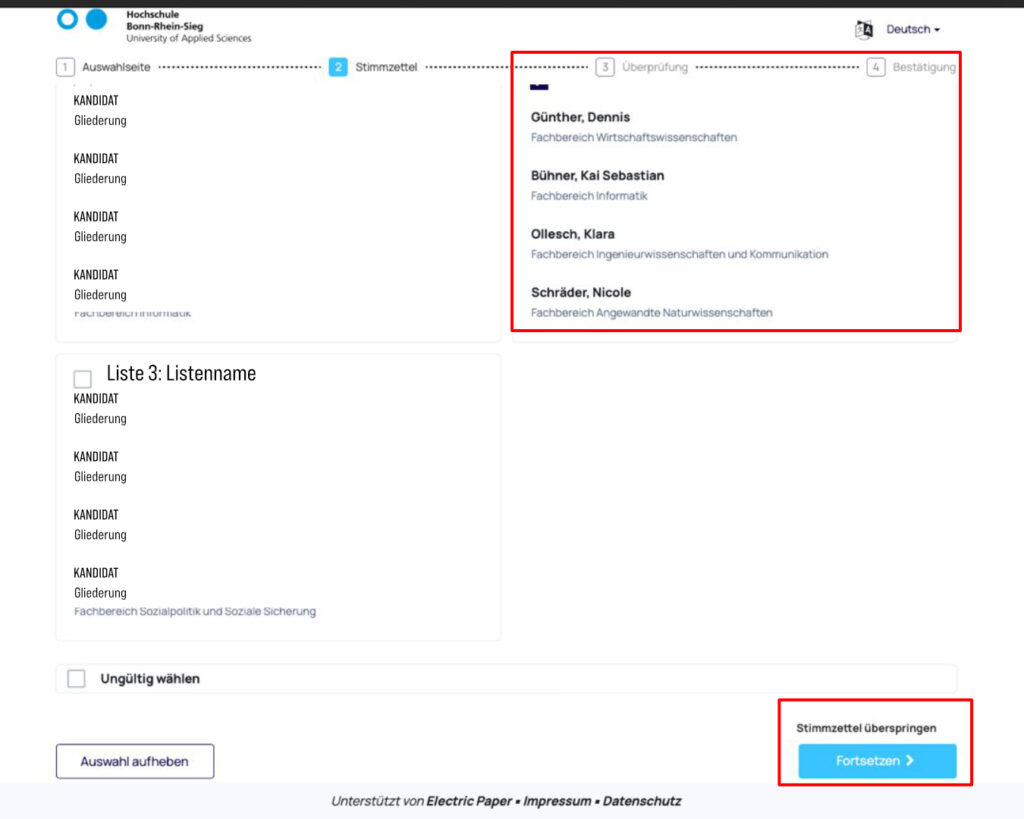Click the Fortsetzen button
The height and width of the screenshot is (819, 1024).
[x=877, y=761]
